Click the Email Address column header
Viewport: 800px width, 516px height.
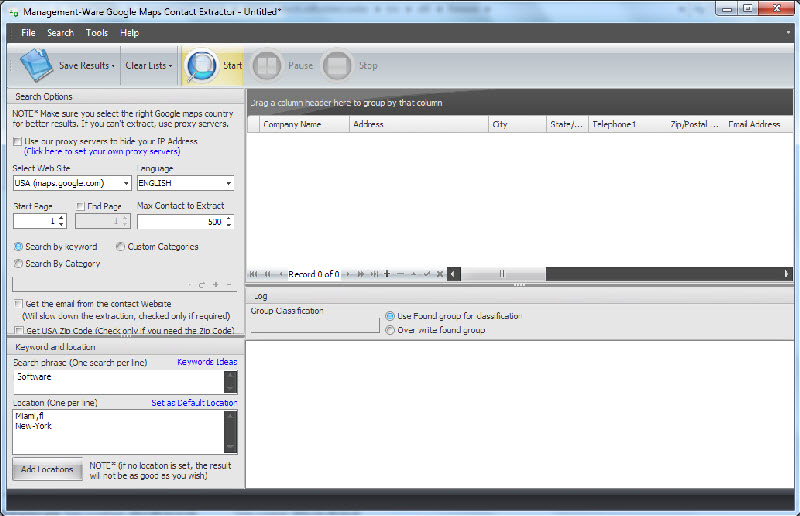point(758,124)
